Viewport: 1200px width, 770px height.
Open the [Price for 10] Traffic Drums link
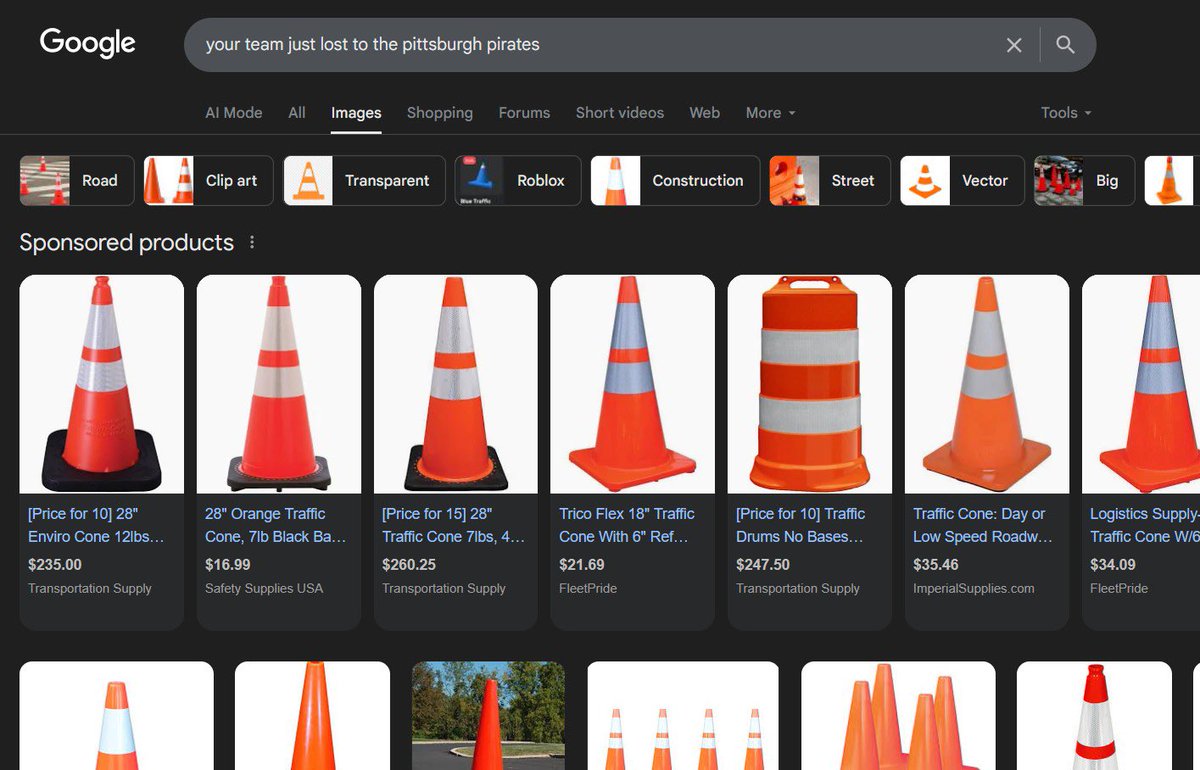click(801, 525)
